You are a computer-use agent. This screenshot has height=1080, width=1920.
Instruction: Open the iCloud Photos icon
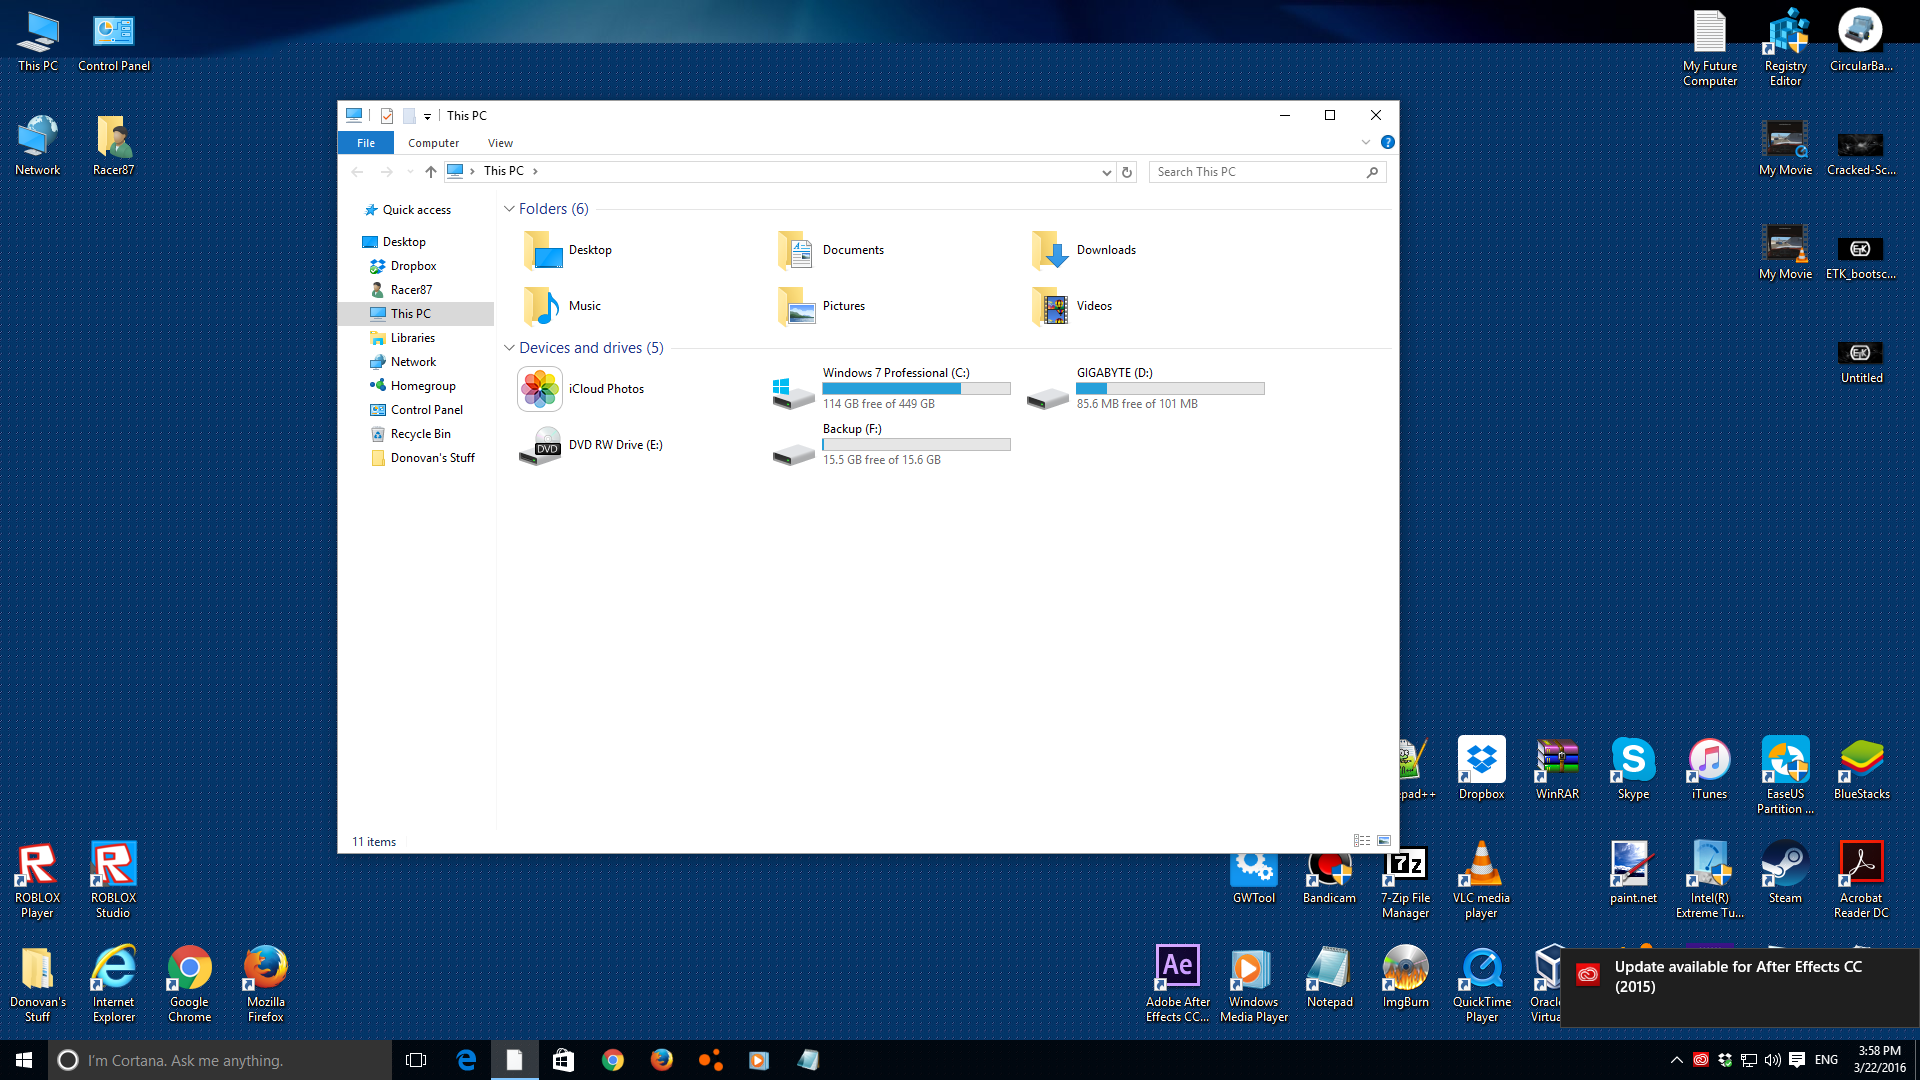(x=540, y=389)
